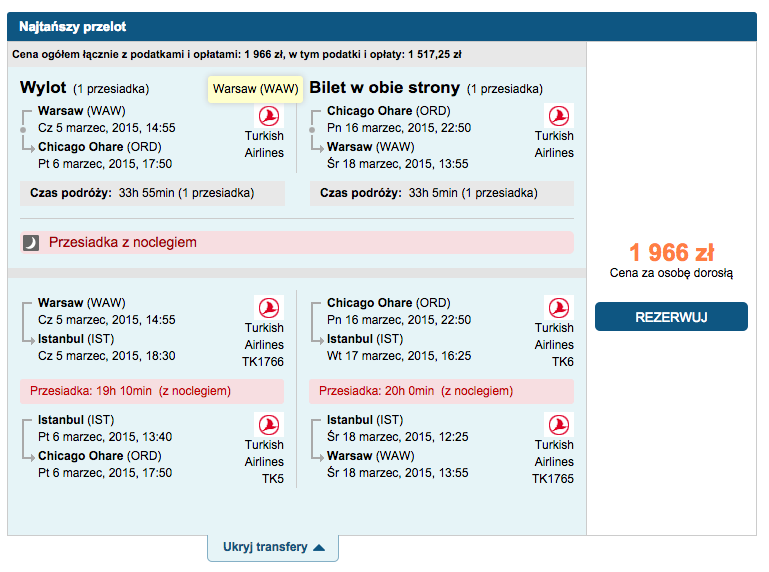Click Turkish Airlines logo beside flight TK1765
The height and width of the screenshot is (572, 769).
point(559,425)
